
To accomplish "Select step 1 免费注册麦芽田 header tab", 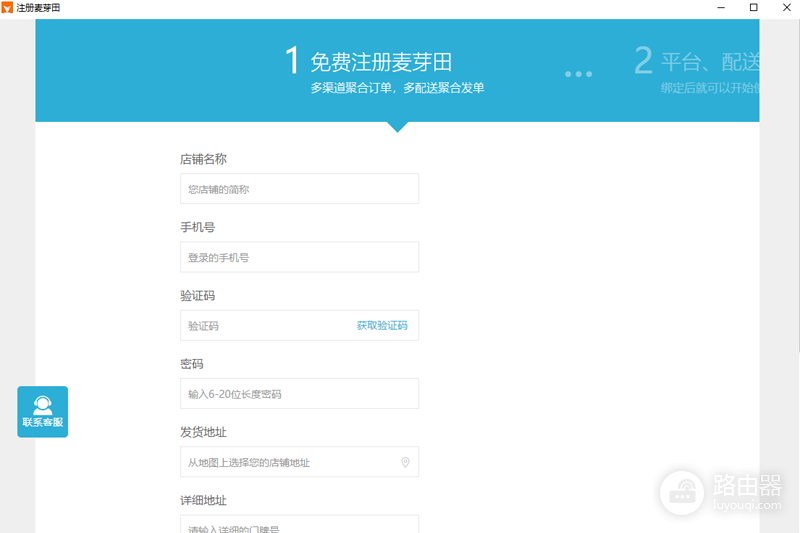I will pyautogui.click(x=385, y=70).
